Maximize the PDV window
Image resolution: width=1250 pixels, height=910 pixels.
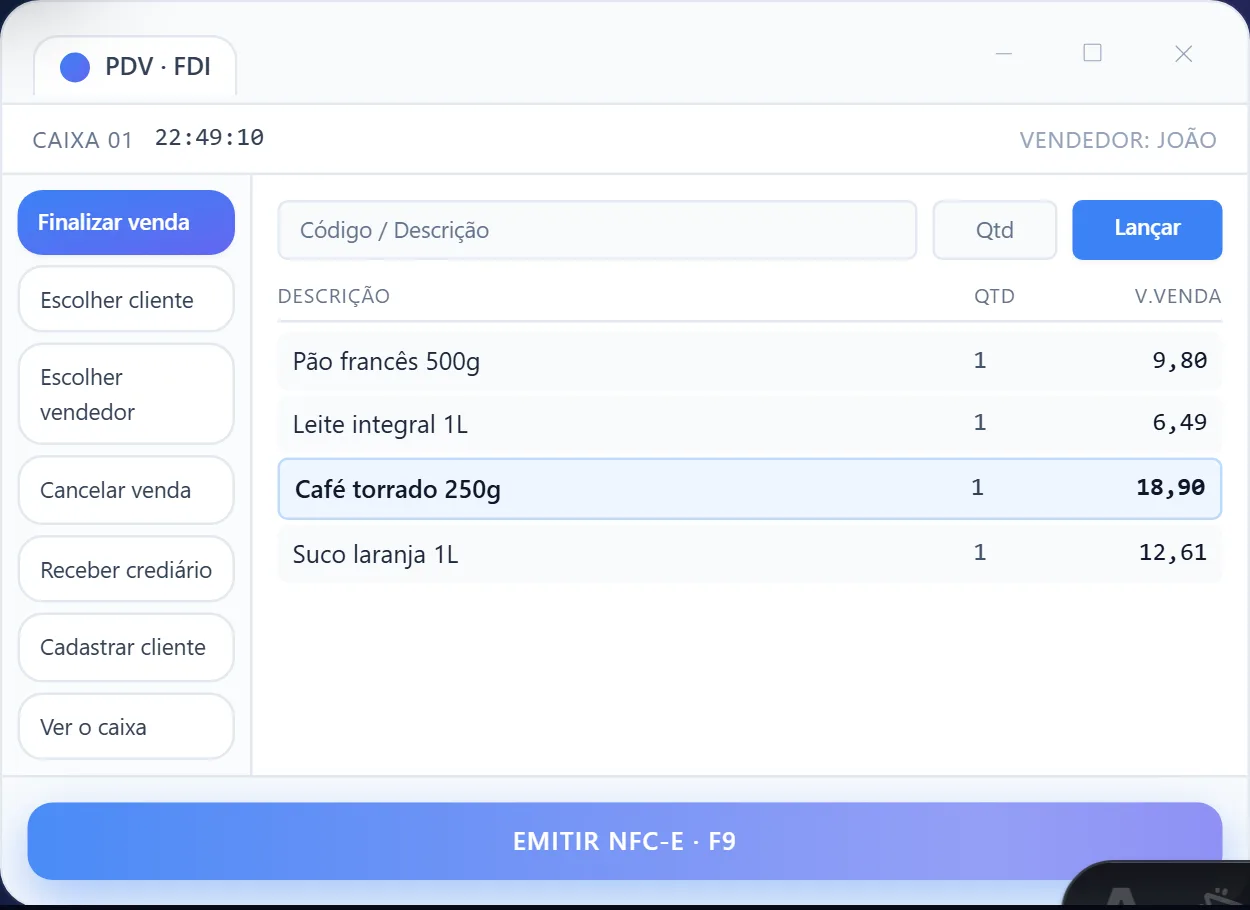click(1093, 53)
